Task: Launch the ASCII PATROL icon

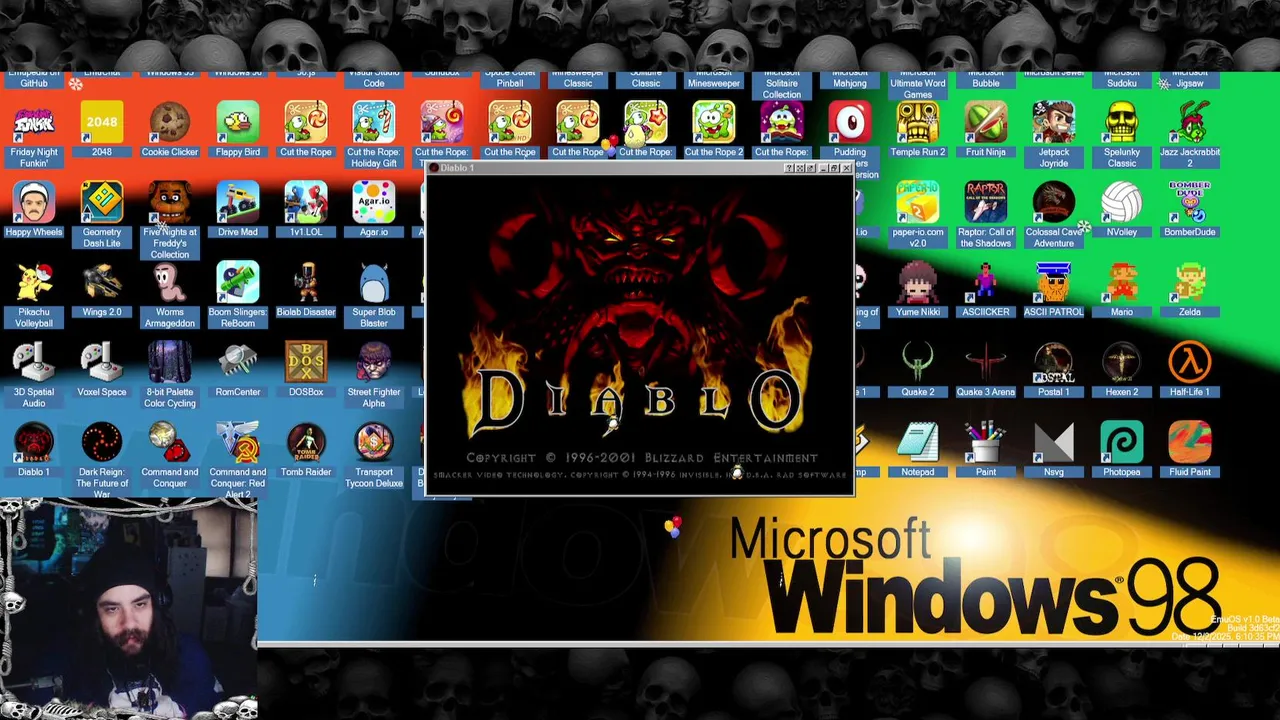Action: [1054, 283]
